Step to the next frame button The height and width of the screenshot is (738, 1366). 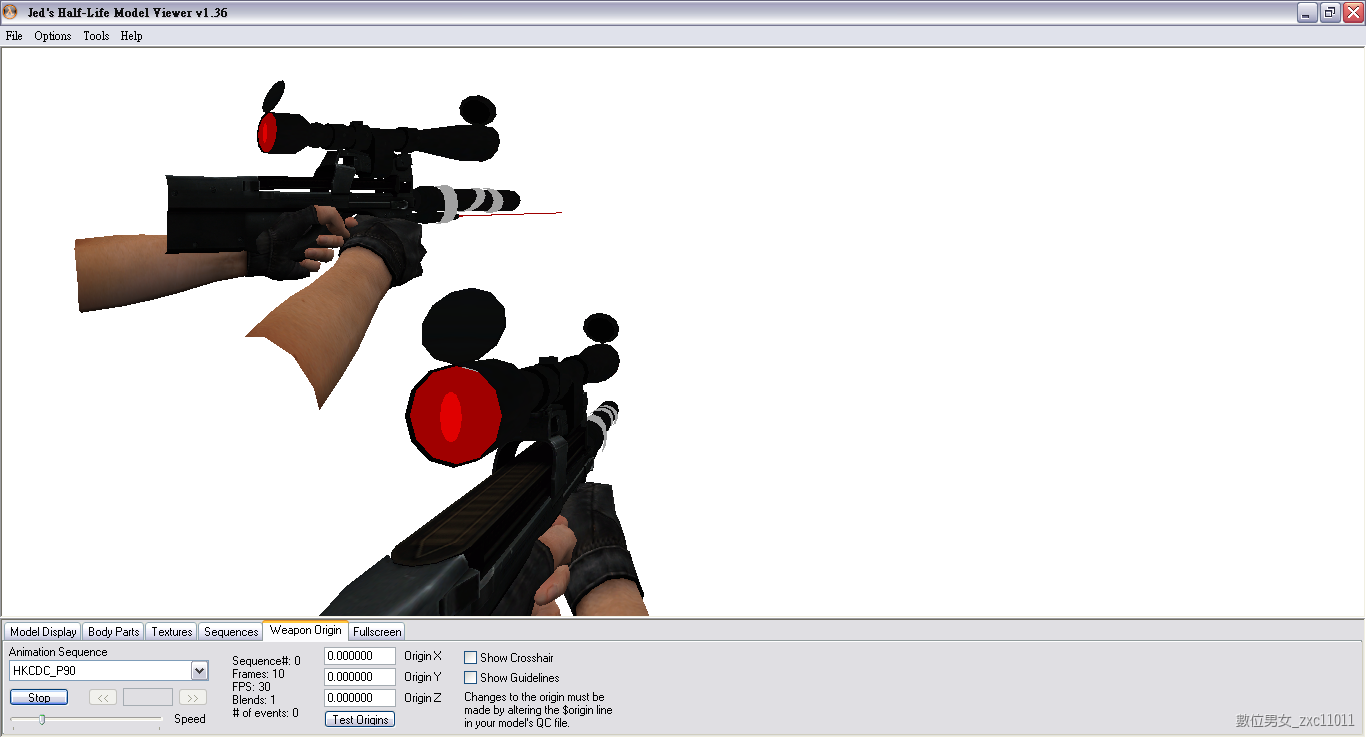pos(193,697)
